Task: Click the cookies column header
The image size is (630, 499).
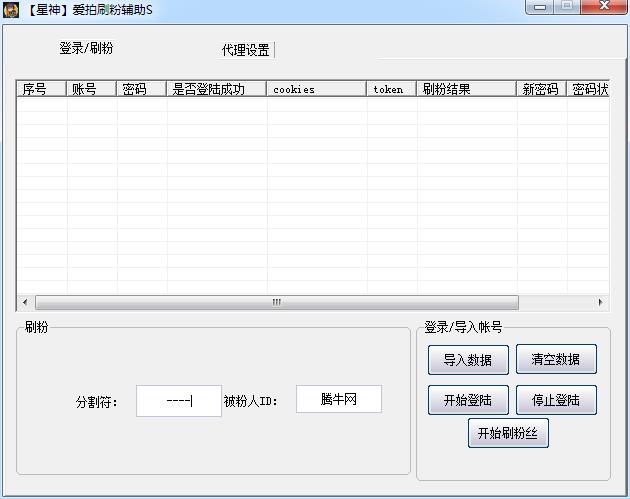Action: pyautogui.click(x=317, y=89)
